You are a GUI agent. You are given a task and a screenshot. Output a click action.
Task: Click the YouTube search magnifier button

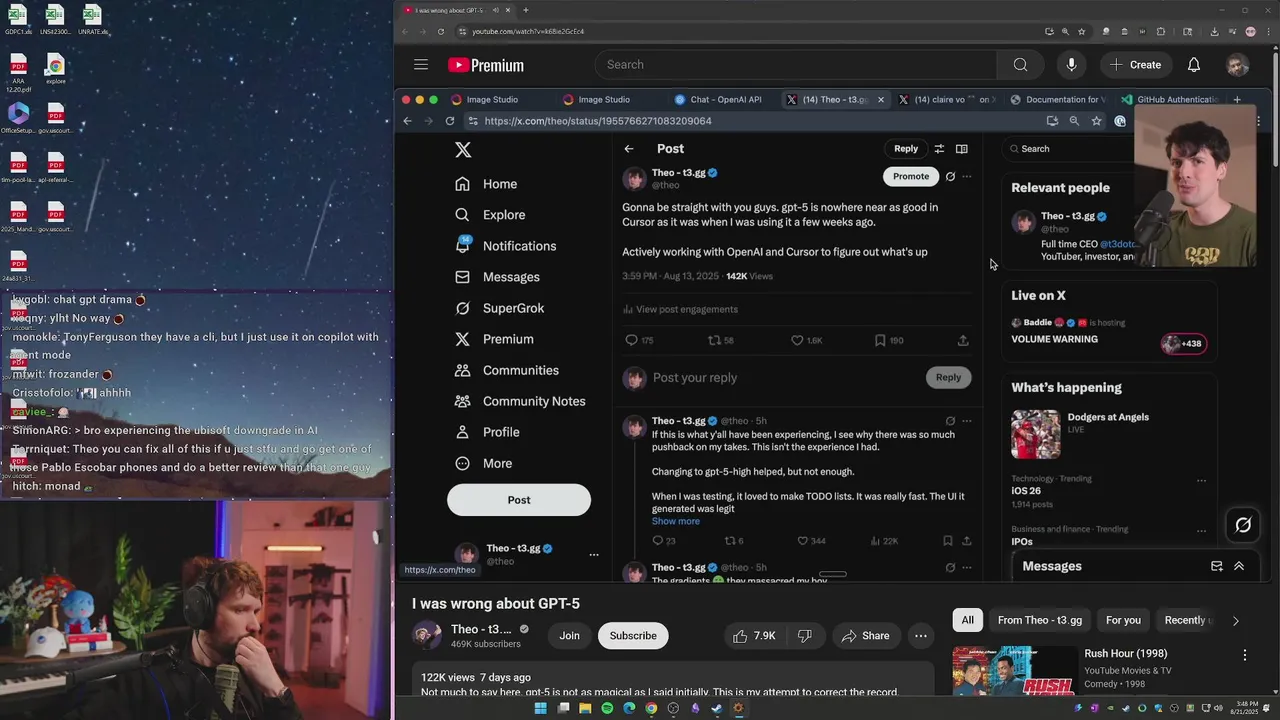coord(1020,65)
